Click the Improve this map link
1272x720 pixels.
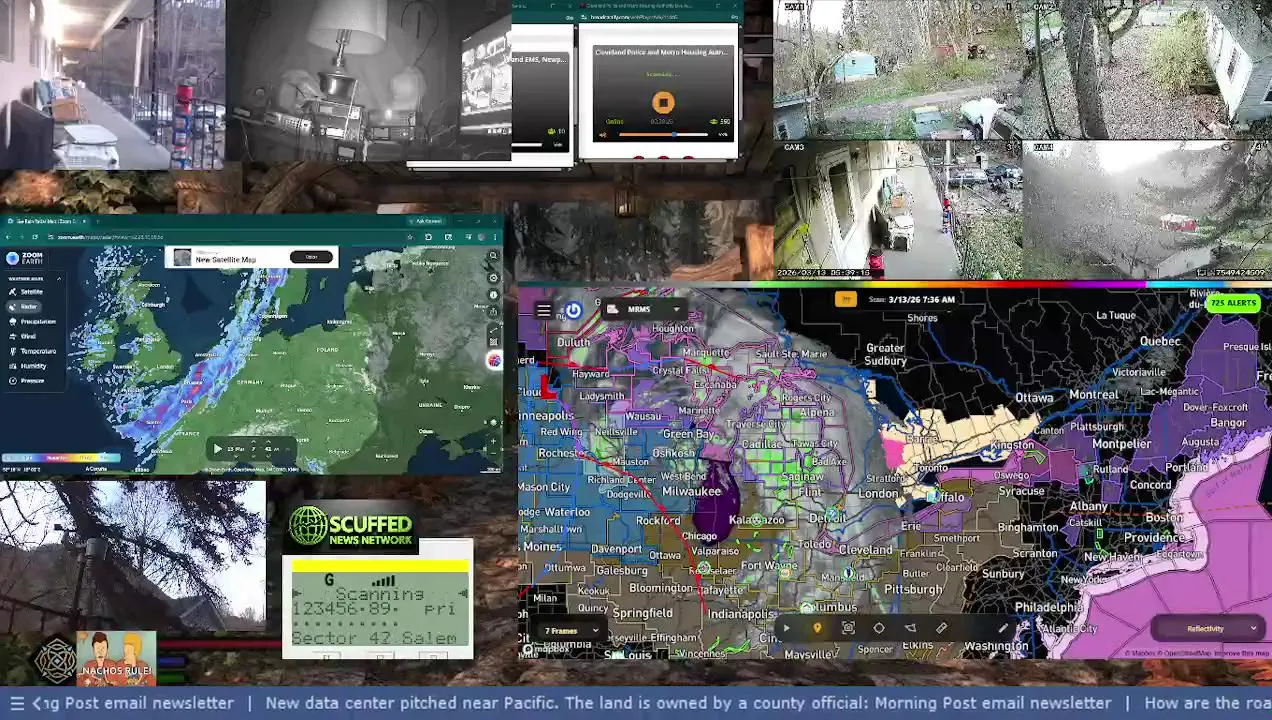click(x=1242, y=653)
